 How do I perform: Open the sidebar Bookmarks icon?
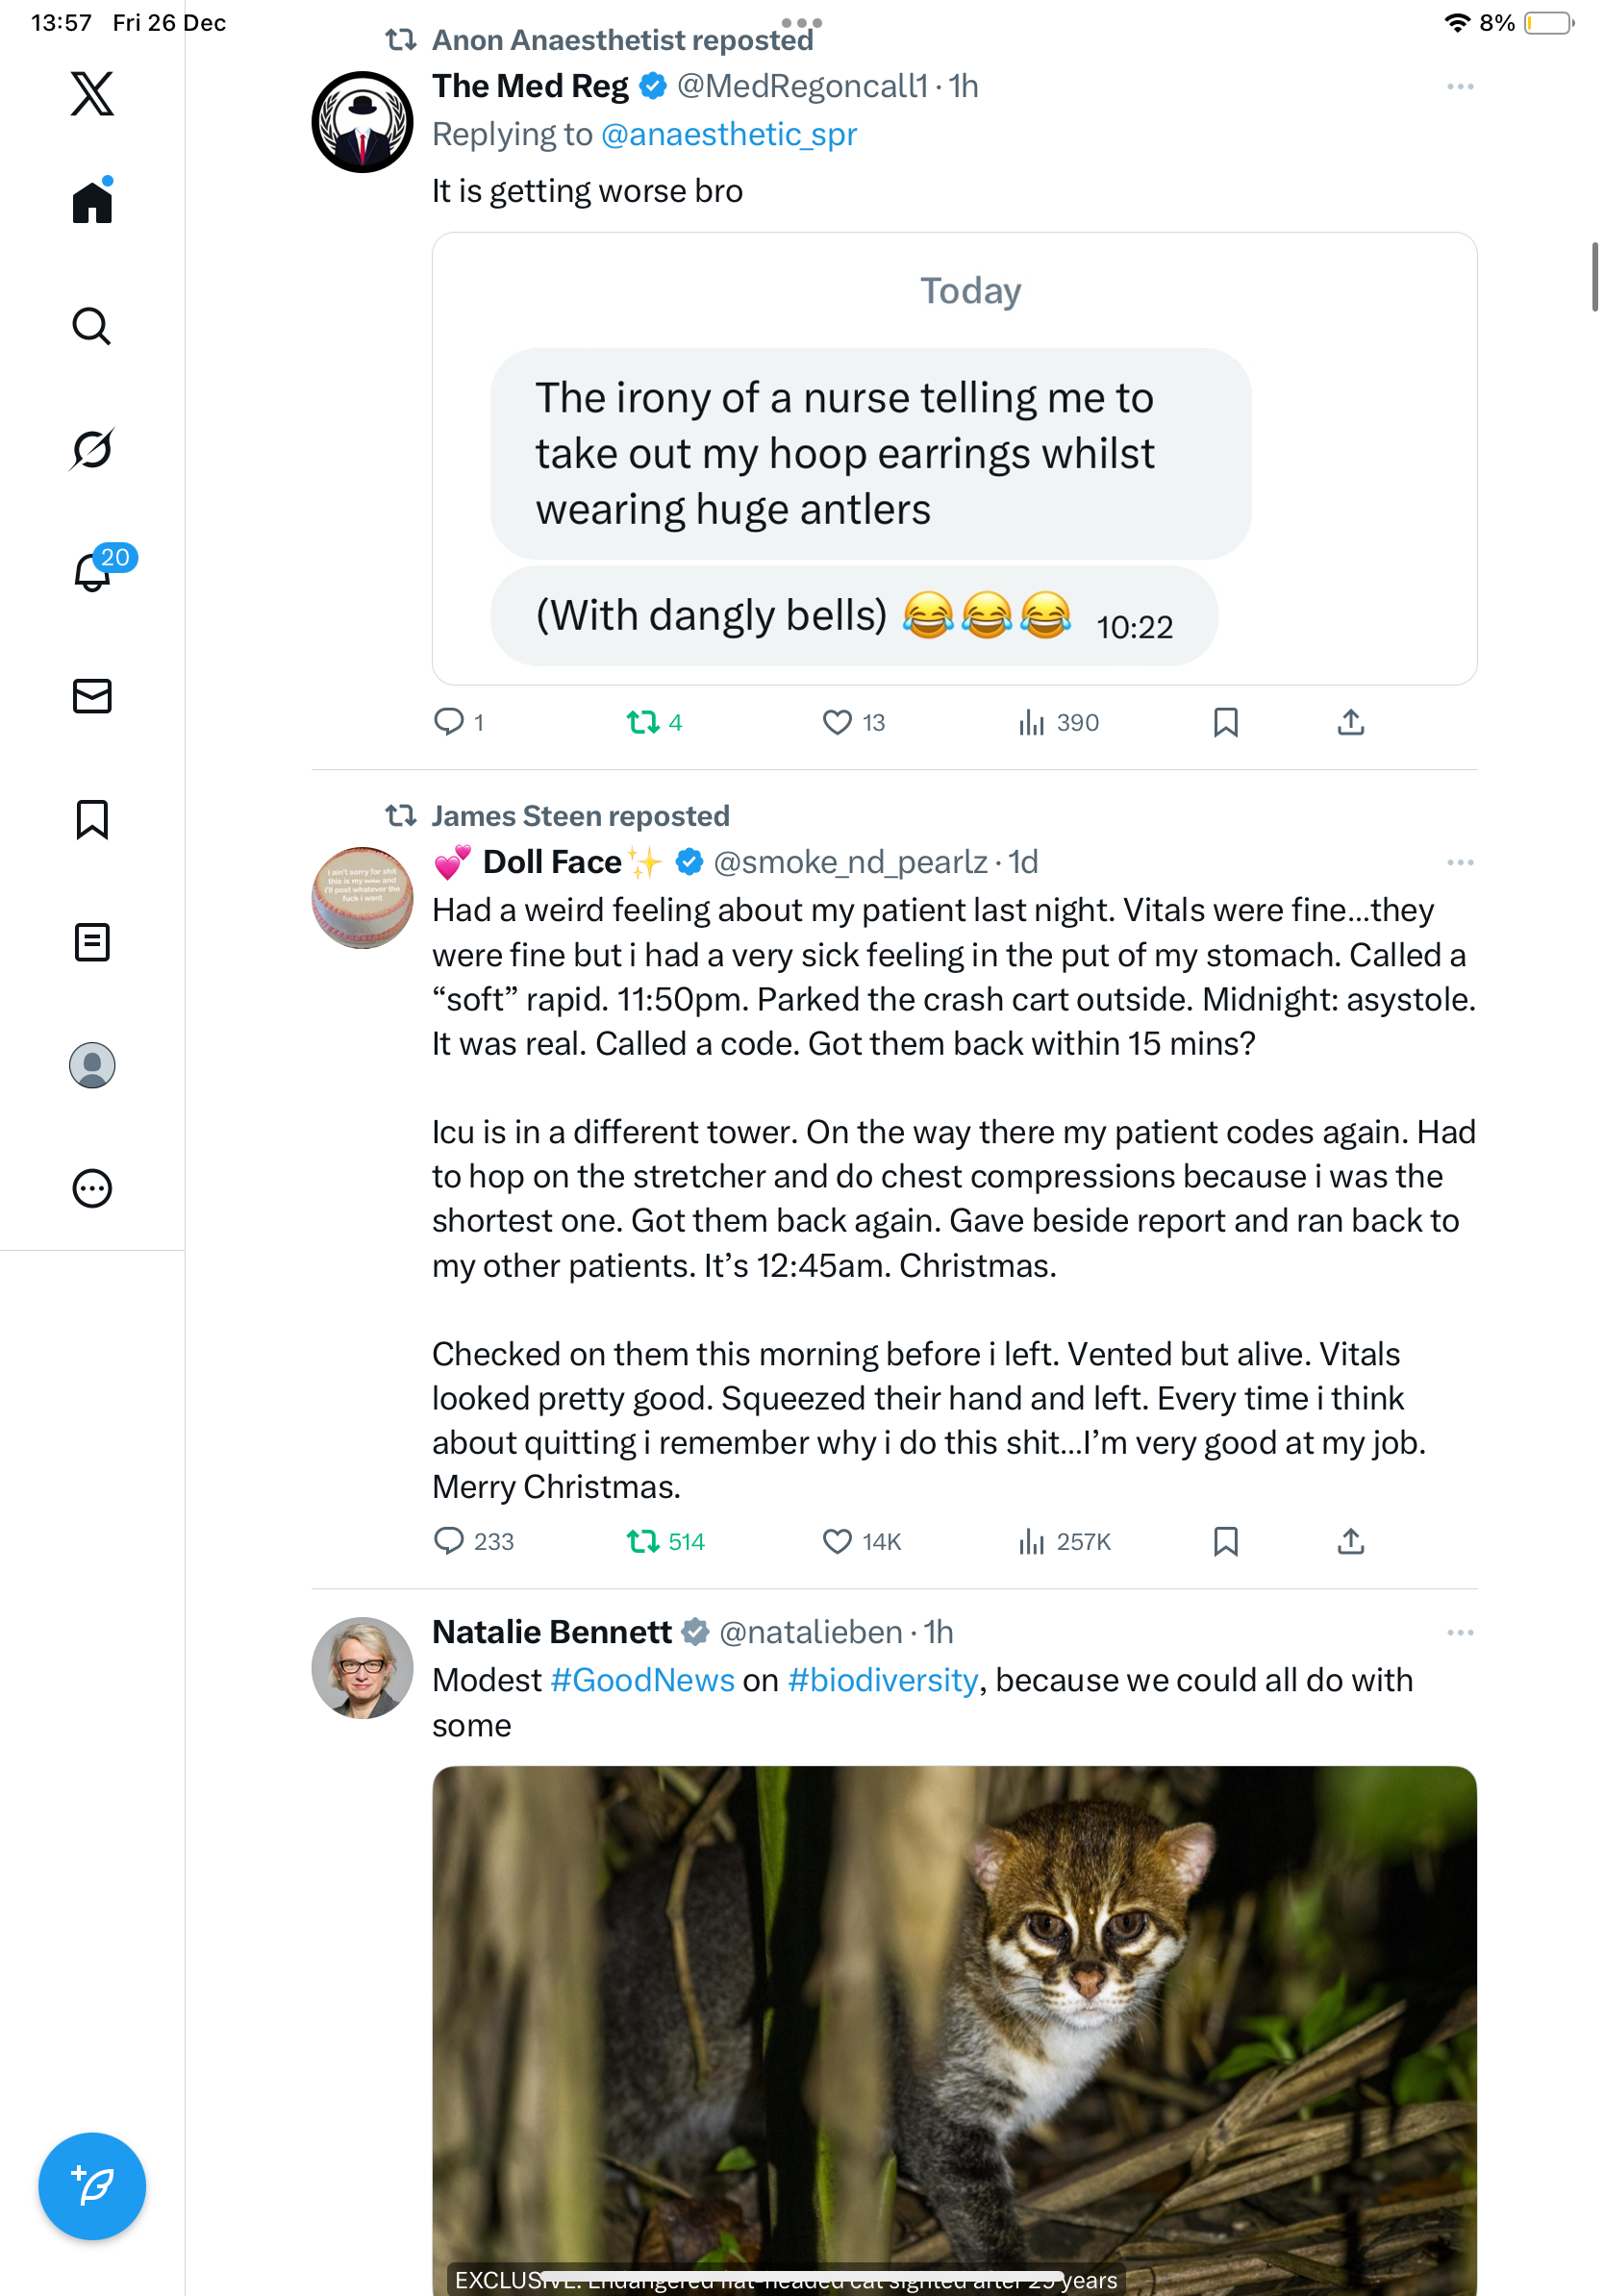coord(92,819)
